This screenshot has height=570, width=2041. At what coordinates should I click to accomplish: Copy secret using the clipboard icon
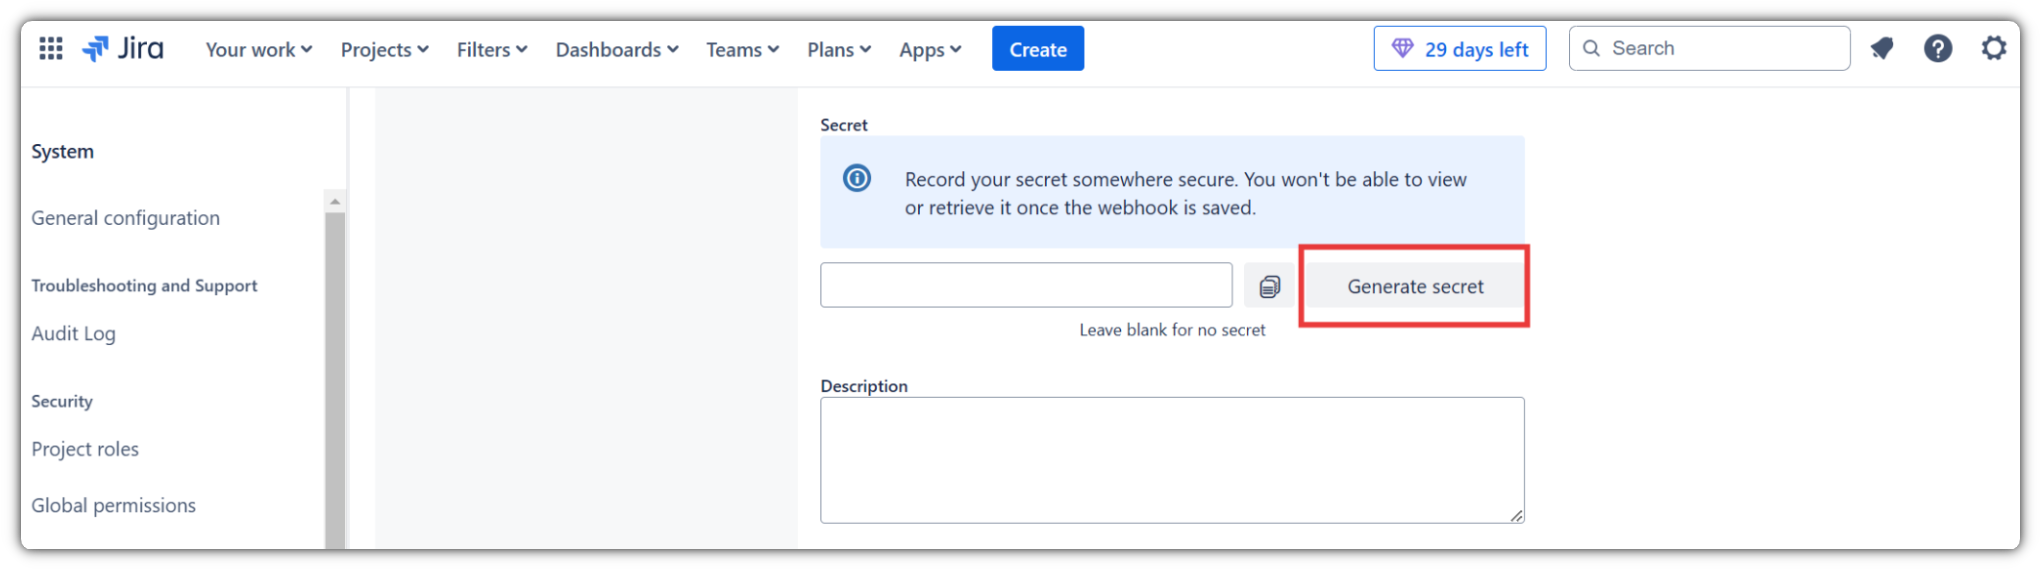1269,286
